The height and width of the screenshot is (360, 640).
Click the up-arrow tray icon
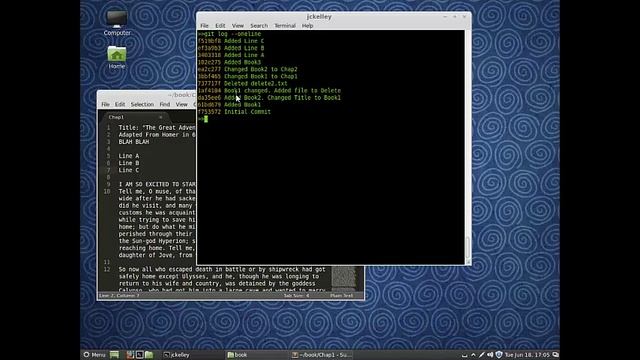point(473,355)
